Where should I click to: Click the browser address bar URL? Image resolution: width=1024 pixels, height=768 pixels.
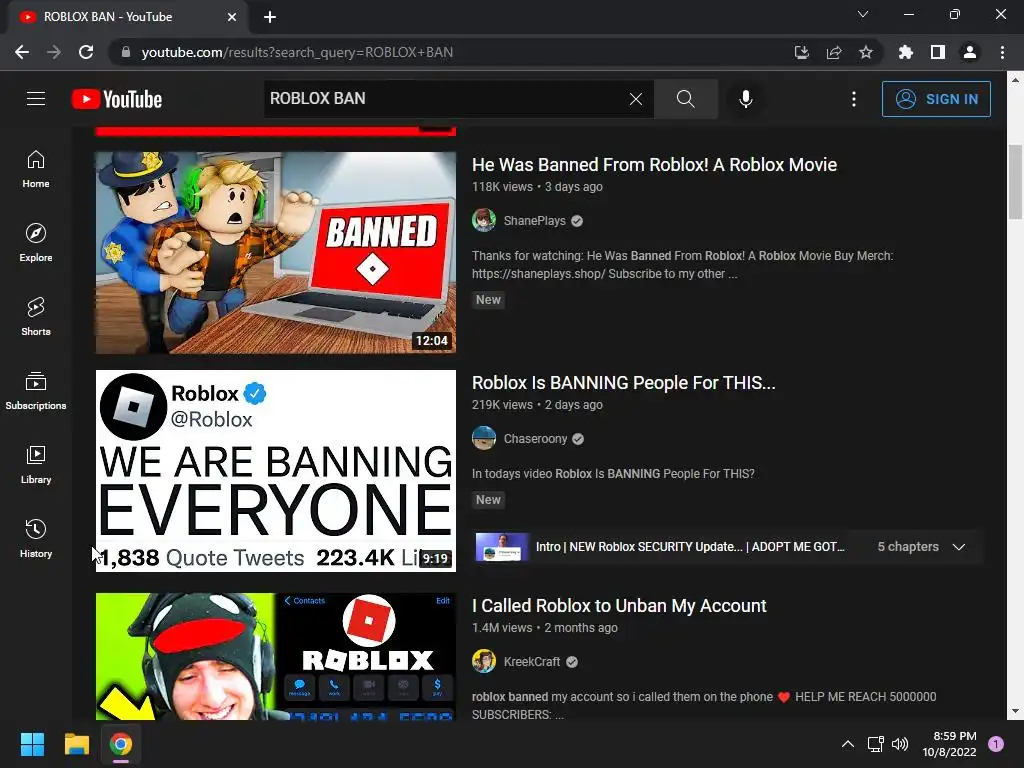[297, 52]
